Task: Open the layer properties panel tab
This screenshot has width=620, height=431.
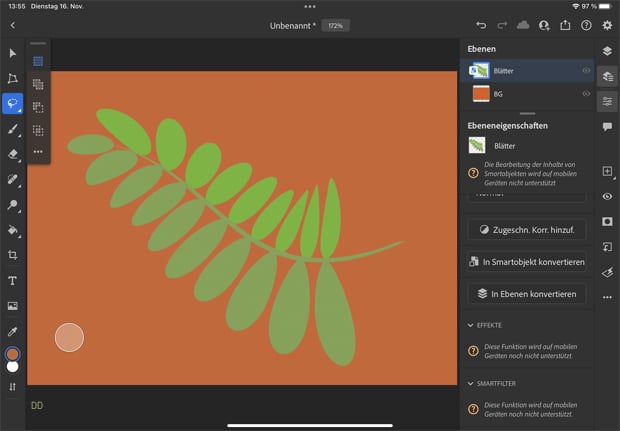Action: [607, 101]
